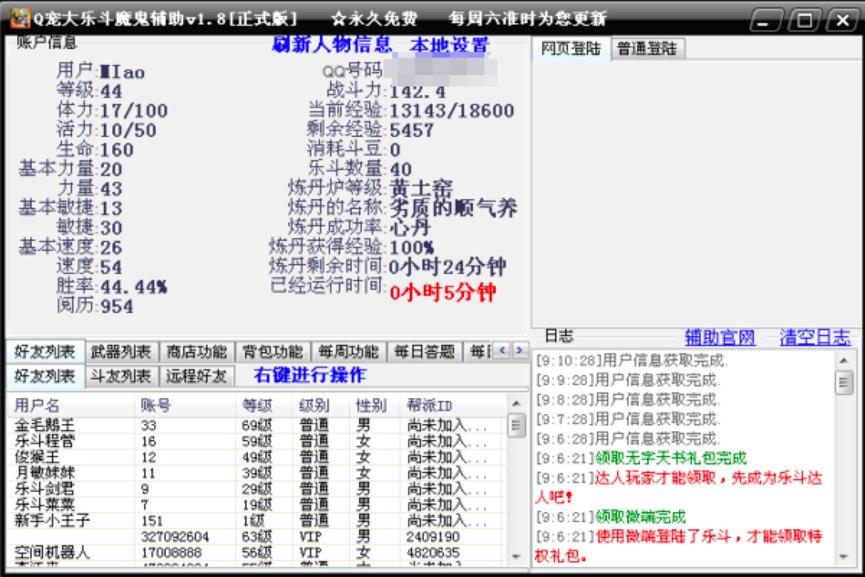Open the 辅助官网 link

click(720, 337)
